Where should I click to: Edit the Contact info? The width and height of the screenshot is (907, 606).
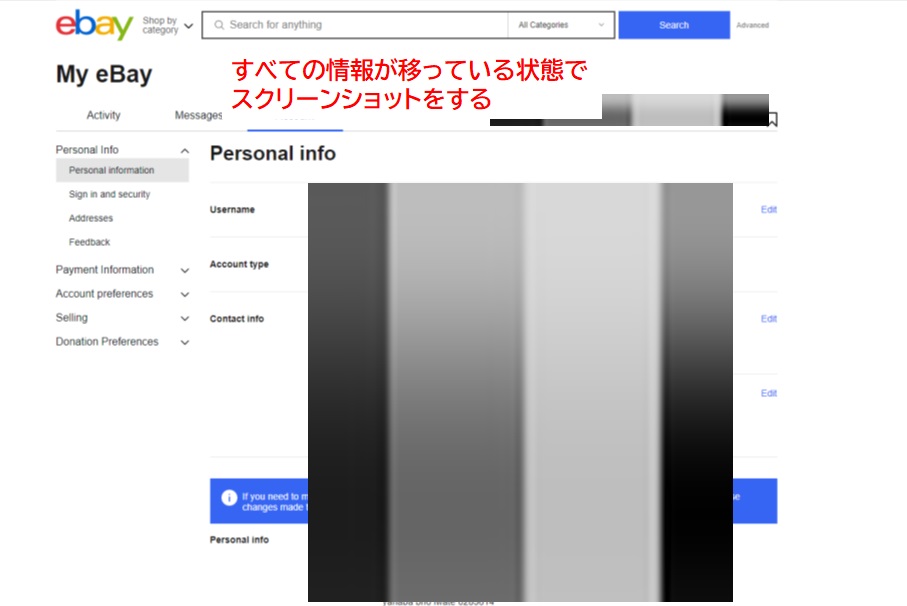769,319
